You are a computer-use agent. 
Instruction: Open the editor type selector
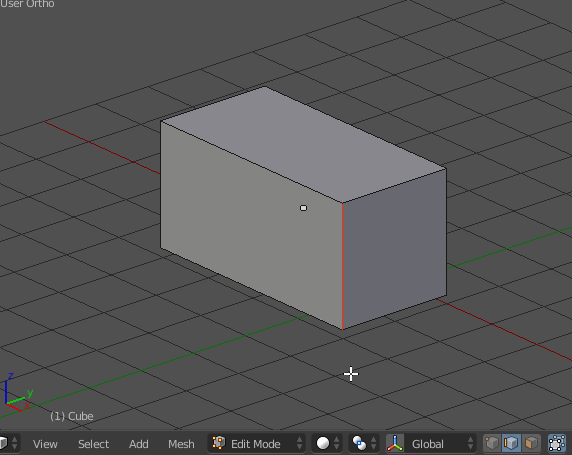pos(8,443)
